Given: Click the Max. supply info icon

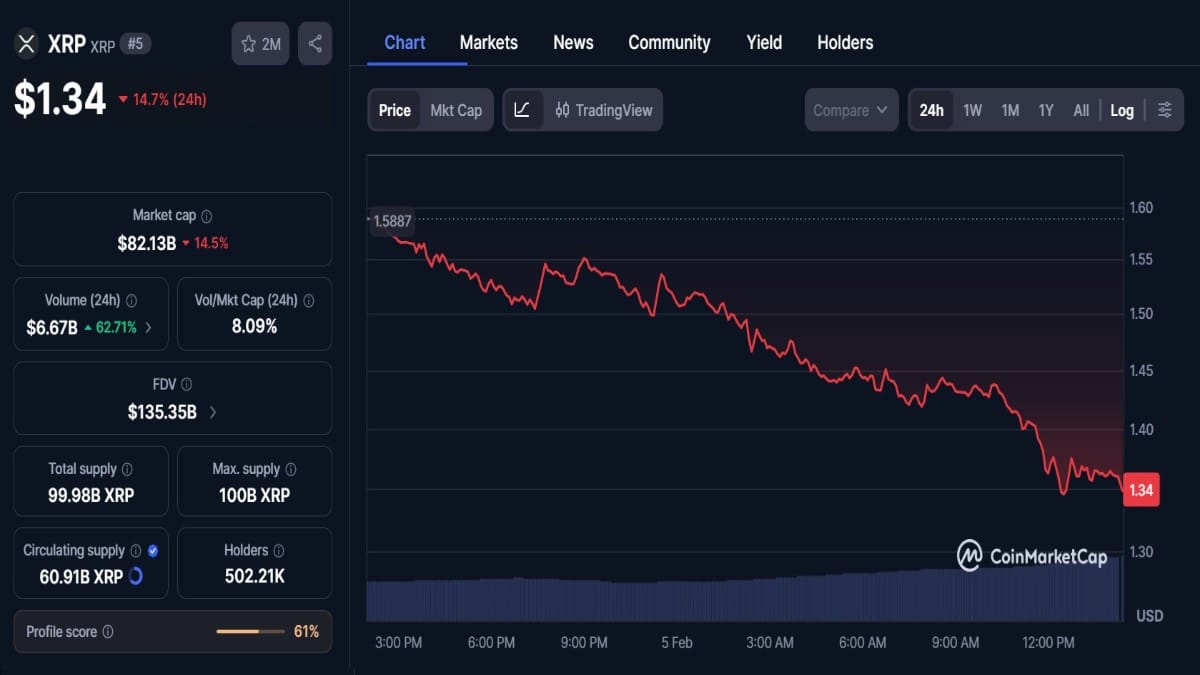Looking at the screenshot, I should (x=291, y=469).
